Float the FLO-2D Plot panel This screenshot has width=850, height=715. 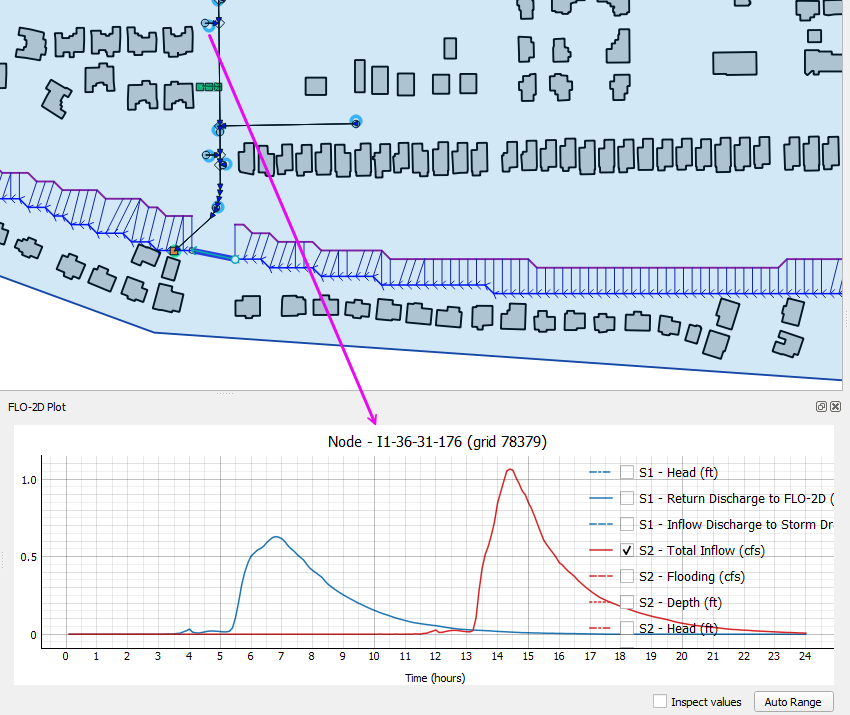click(x=821, y=407)
